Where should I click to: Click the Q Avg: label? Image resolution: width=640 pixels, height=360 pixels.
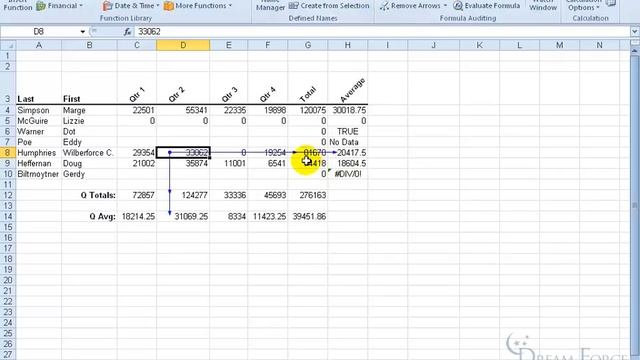point(89,216)
